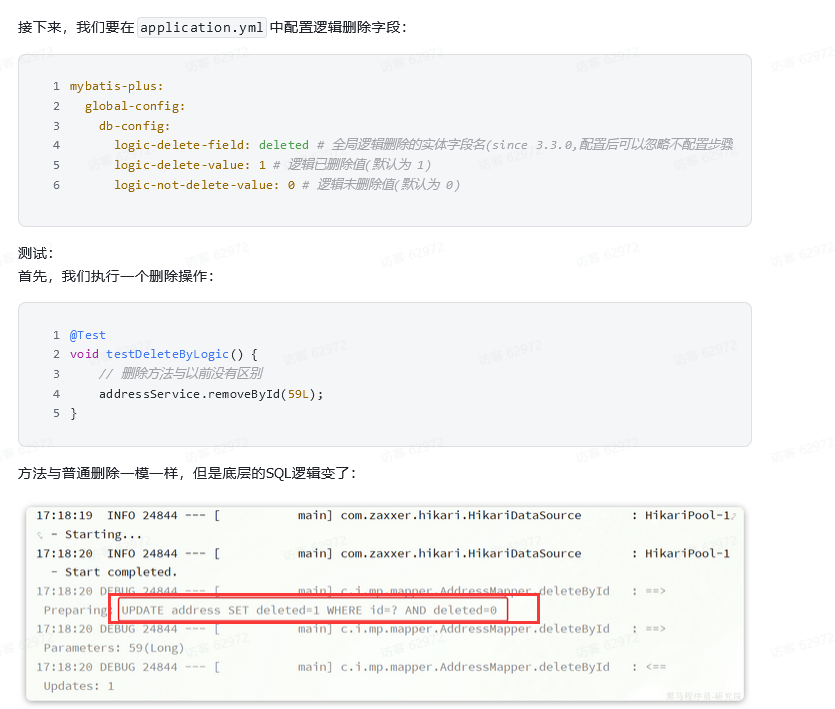
Task: Click the 'void testDeleteByLogic() {' line
Action: pyautogui.click(x=163, y=354)
